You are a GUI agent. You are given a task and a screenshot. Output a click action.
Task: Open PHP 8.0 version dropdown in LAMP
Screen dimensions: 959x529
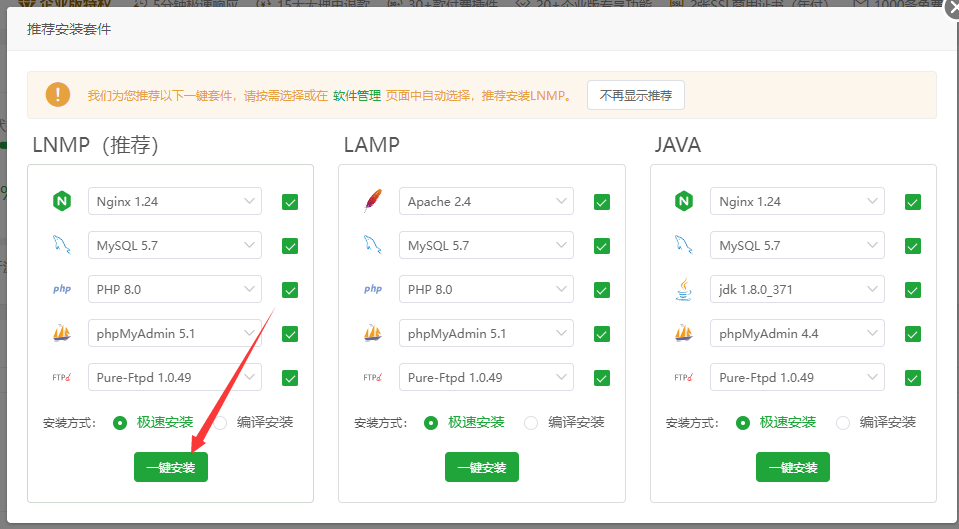tap(486, 289)
